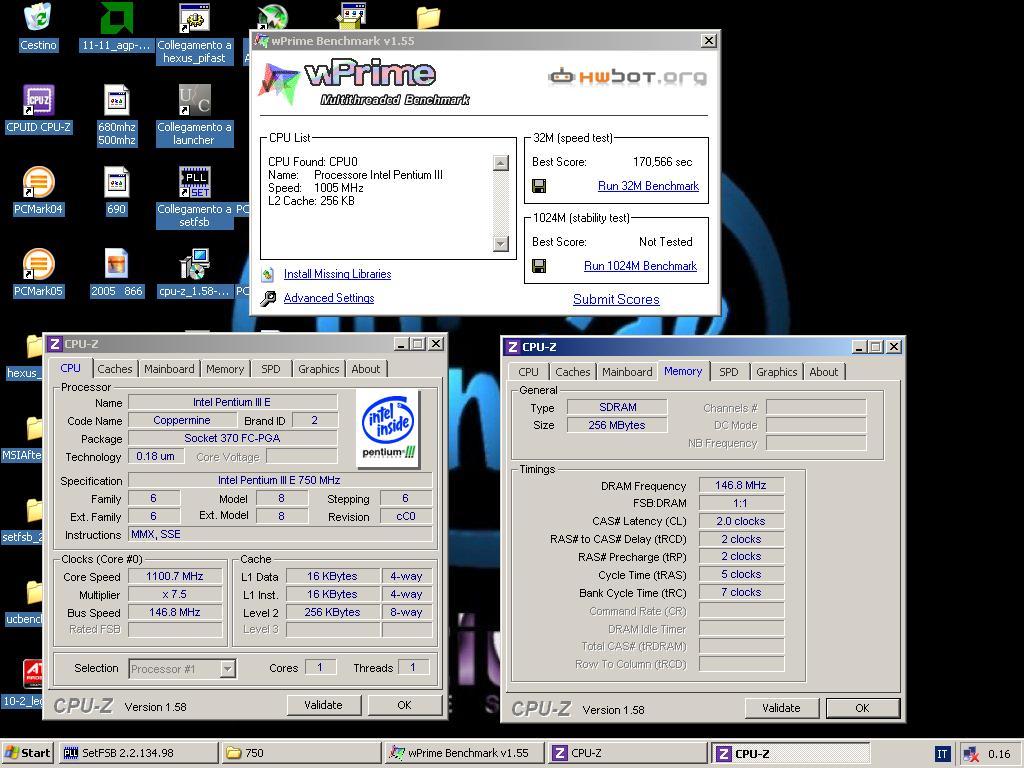Launch PCMark05 desktop icon
The height and width of the screenshot is (768, 1024).
point(39,264)
